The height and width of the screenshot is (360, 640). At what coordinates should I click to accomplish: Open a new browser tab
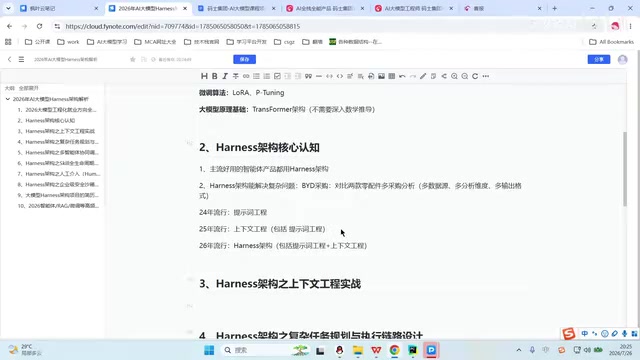point(554,8)
